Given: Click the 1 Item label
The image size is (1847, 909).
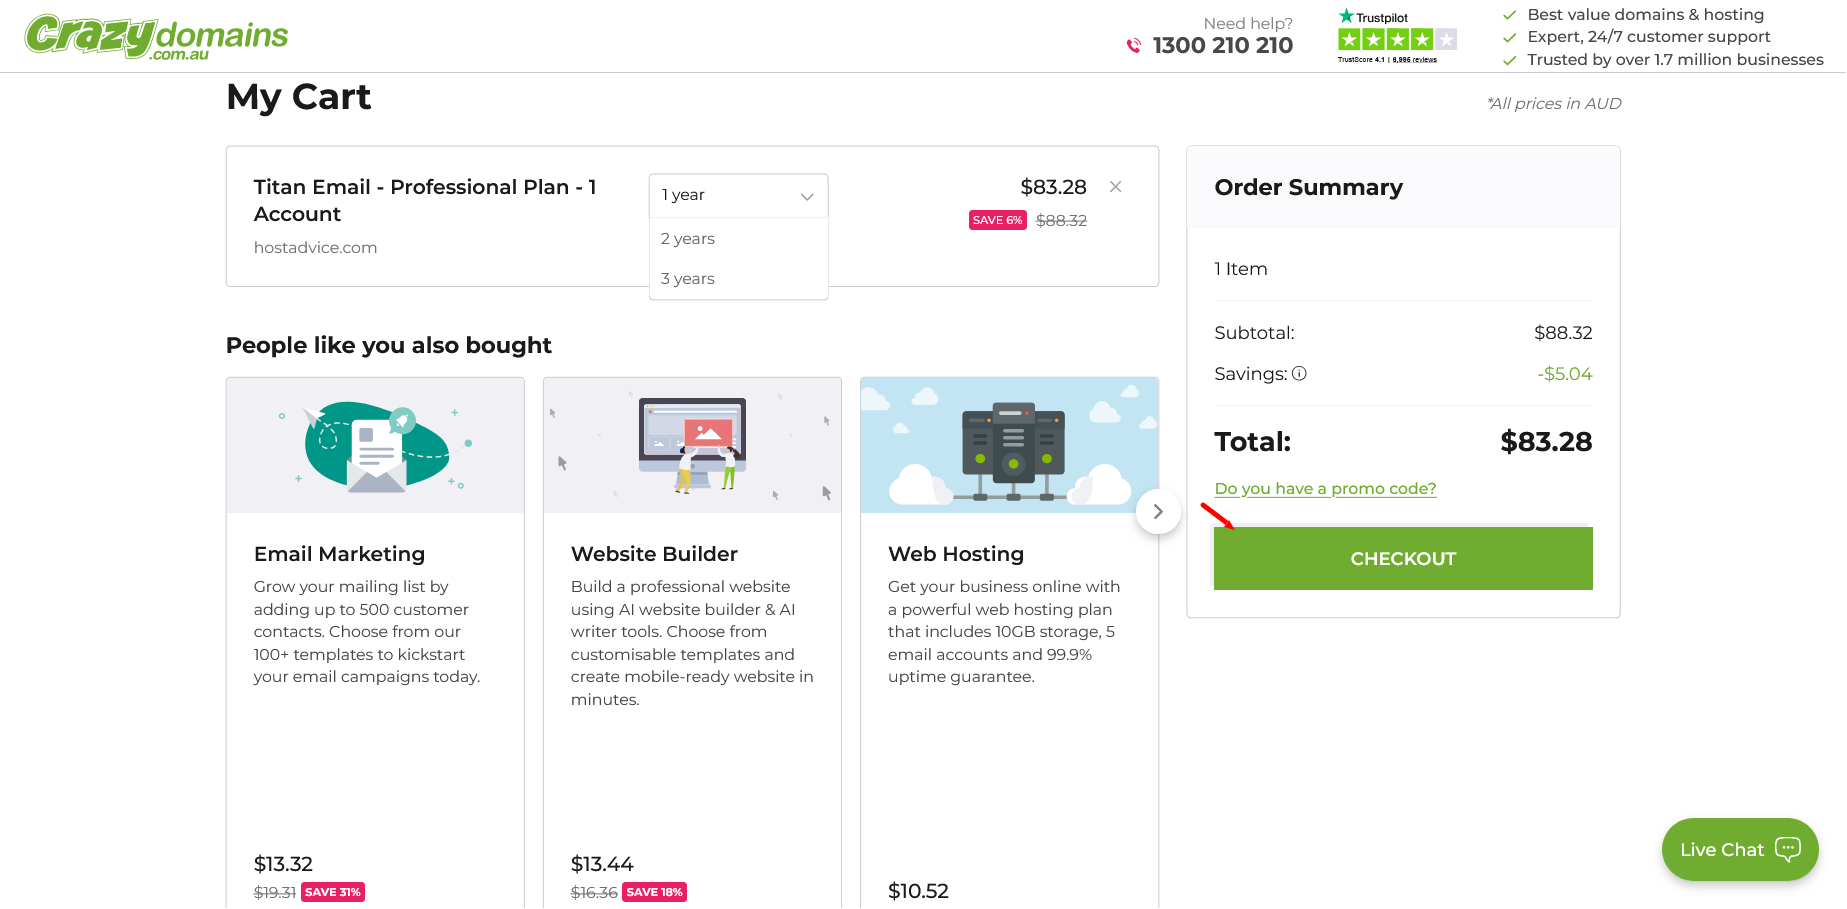Looking at the screenshot, I should click(1241, 269).
